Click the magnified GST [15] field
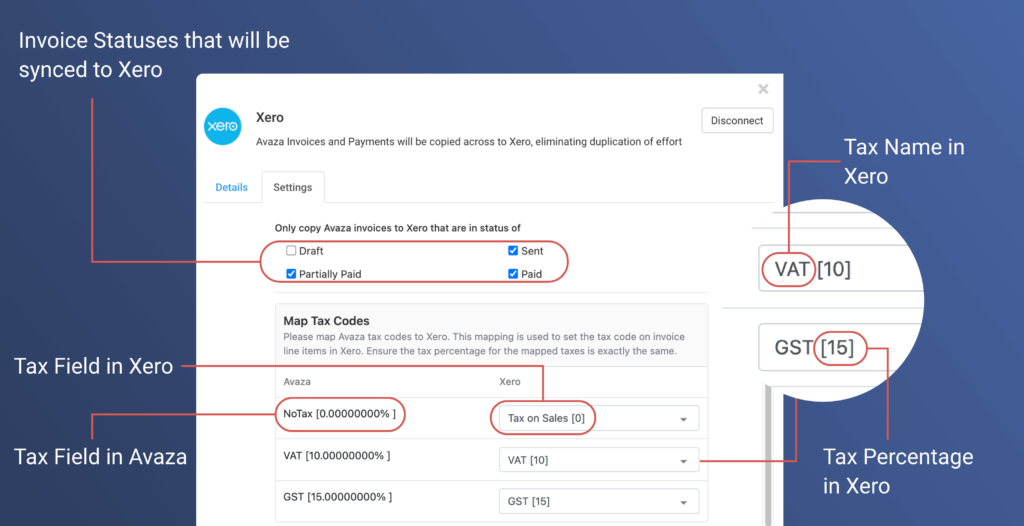 click(840, 348)
